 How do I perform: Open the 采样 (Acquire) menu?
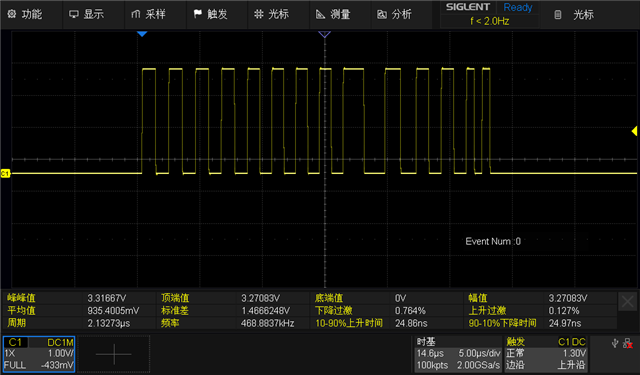coord(155,14)
